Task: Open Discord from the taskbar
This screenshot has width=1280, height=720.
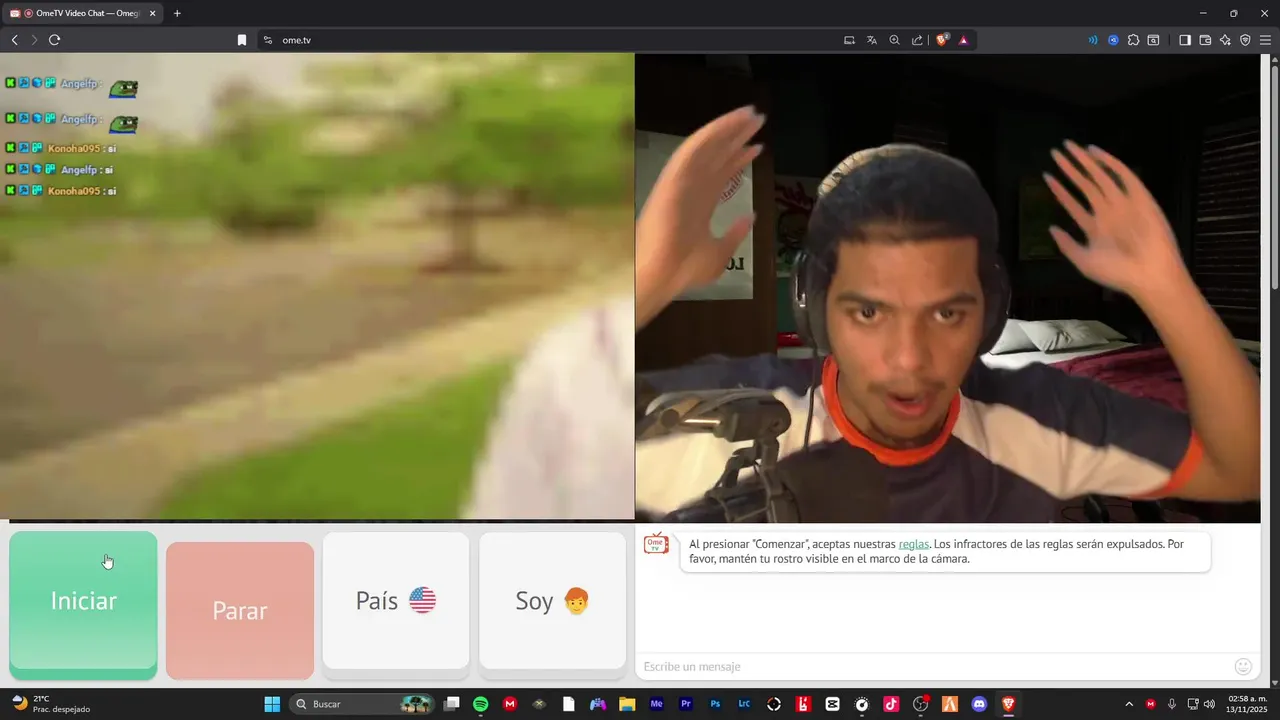Action: coord(979,704)
